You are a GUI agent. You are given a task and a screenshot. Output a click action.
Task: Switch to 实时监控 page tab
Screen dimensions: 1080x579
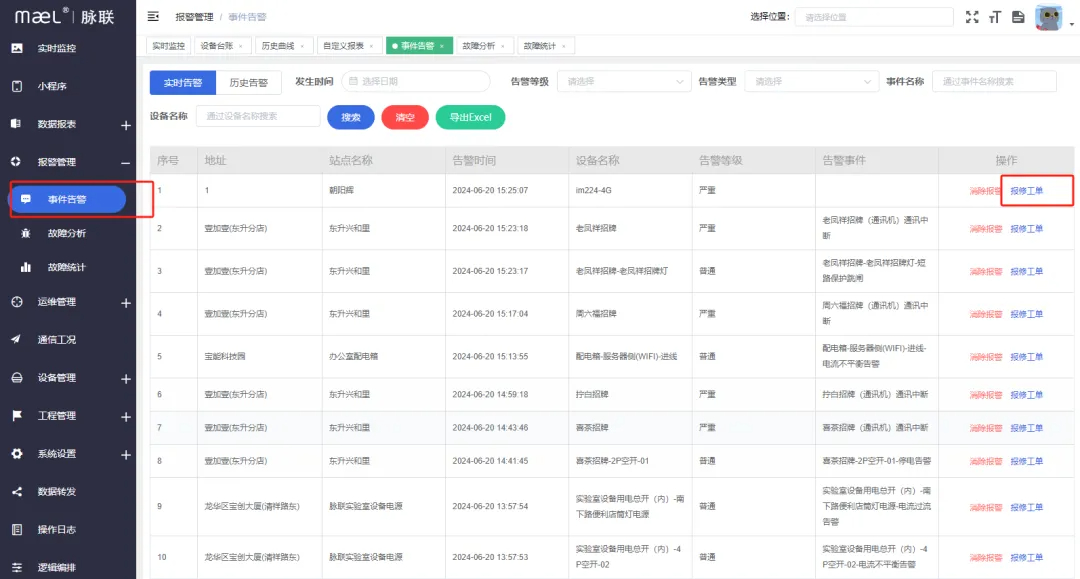pos(169,46)
